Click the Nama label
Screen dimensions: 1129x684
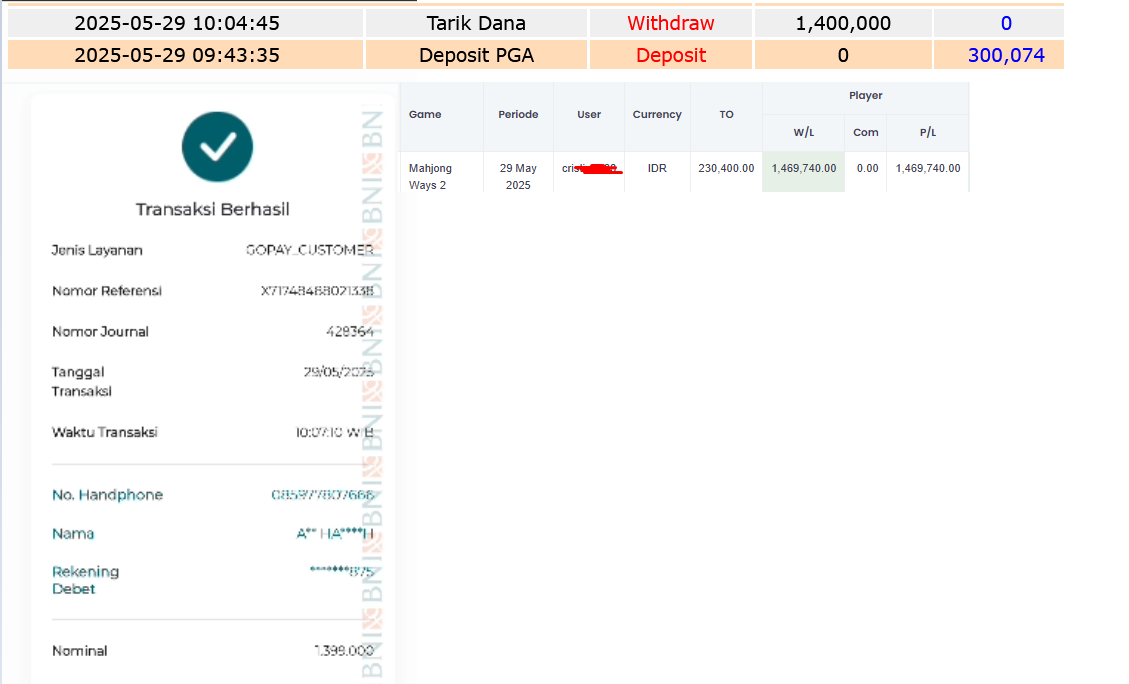[73, 534]
